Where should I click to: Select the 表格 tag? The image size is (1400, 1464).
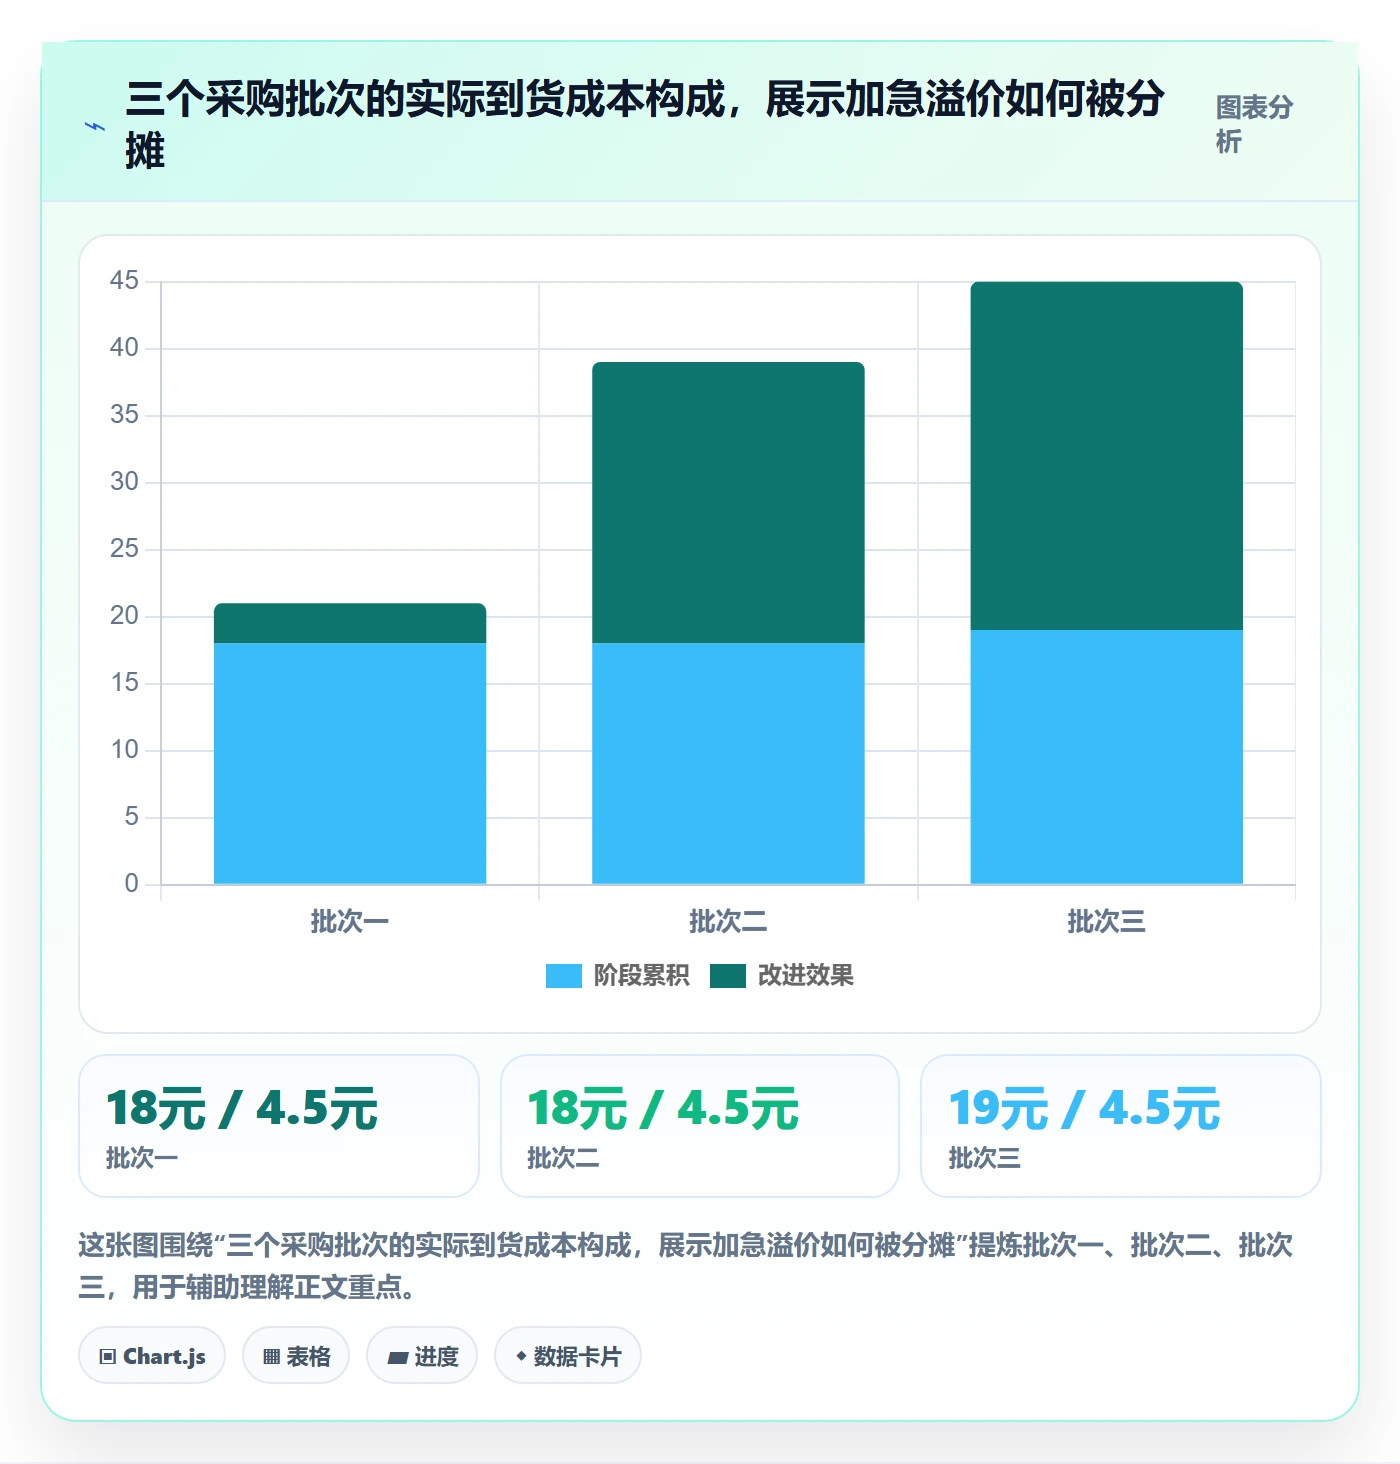tap(296, 1356)
